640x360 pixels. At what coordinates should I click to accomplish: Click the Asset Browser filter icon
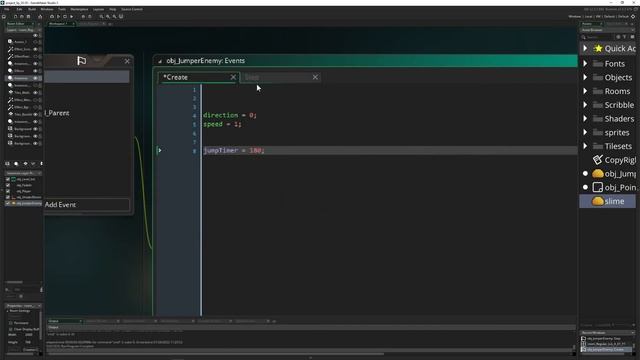pyautogui.click(x=625, y=37)
